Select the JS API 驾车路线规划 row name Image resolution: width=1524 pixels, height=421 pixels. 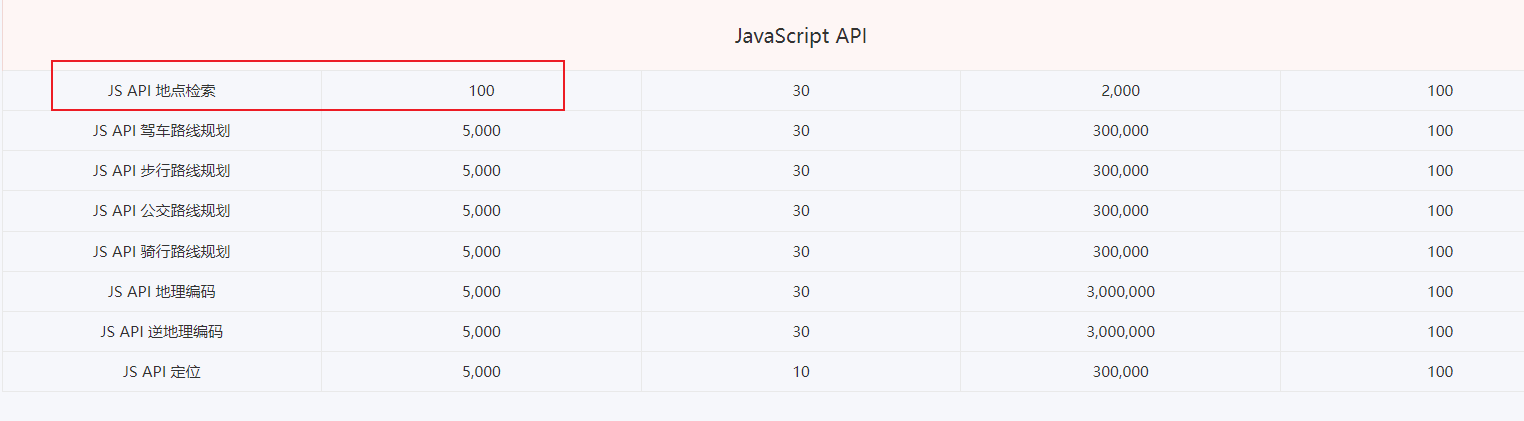pyautogui.click(x=162, y=130)
